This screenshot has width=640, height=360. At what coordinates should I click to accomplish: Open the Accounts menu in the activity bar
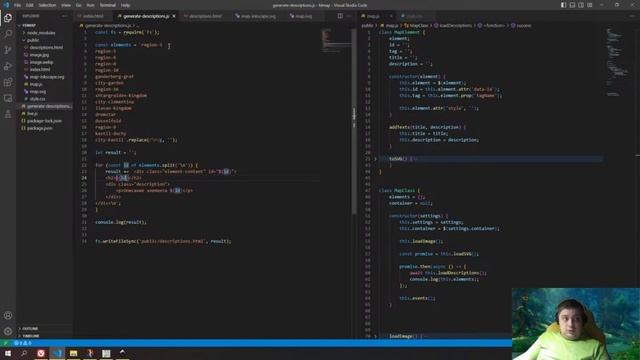tap(8, 315)
